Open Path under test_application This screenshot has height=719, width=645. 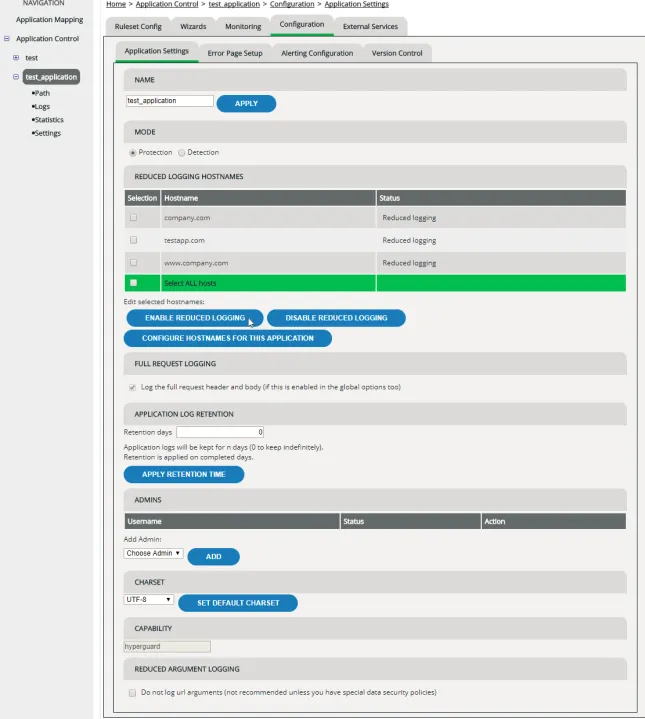pos(42,93)
